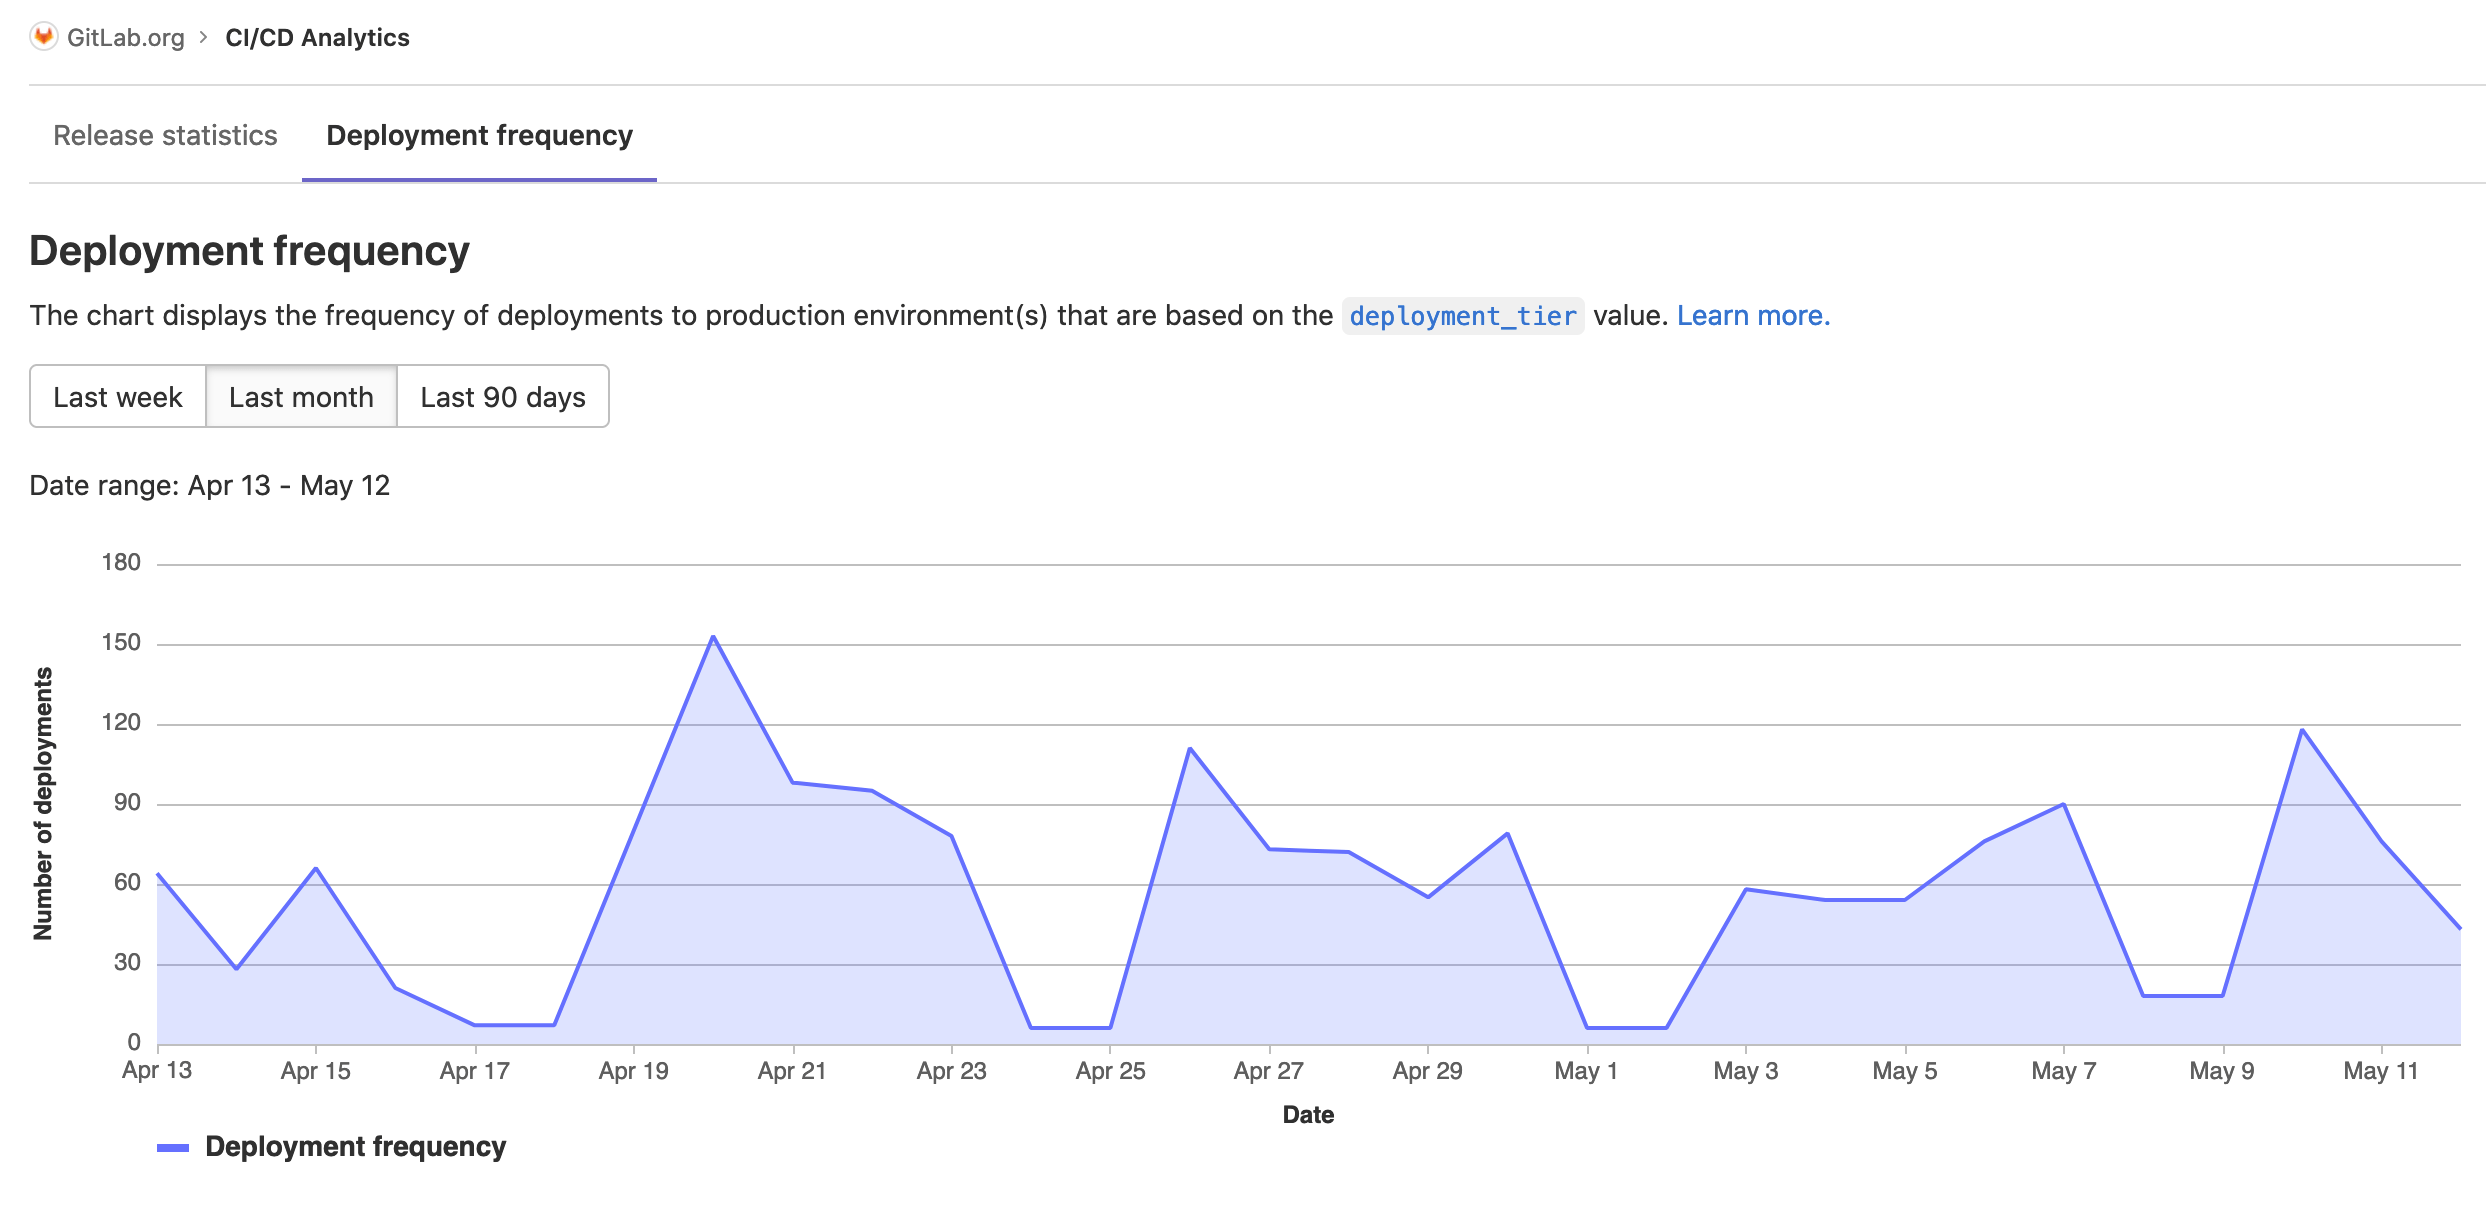Click the Learn more link
Viewport: 2486px width, 1224px height.
pyautogui.click(x=1753, y=314)
